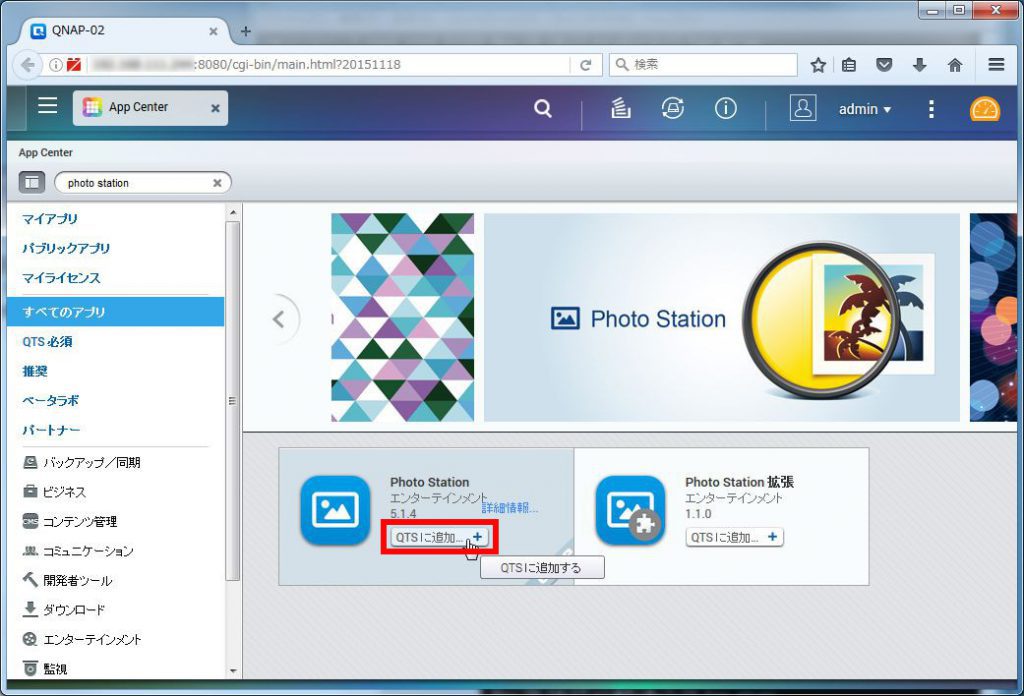This screenshot has width=1024, height=696.
Task: Click the sidebar vertical scrollbar thumb
Action: pyautogui.click(x=232, y=401)
